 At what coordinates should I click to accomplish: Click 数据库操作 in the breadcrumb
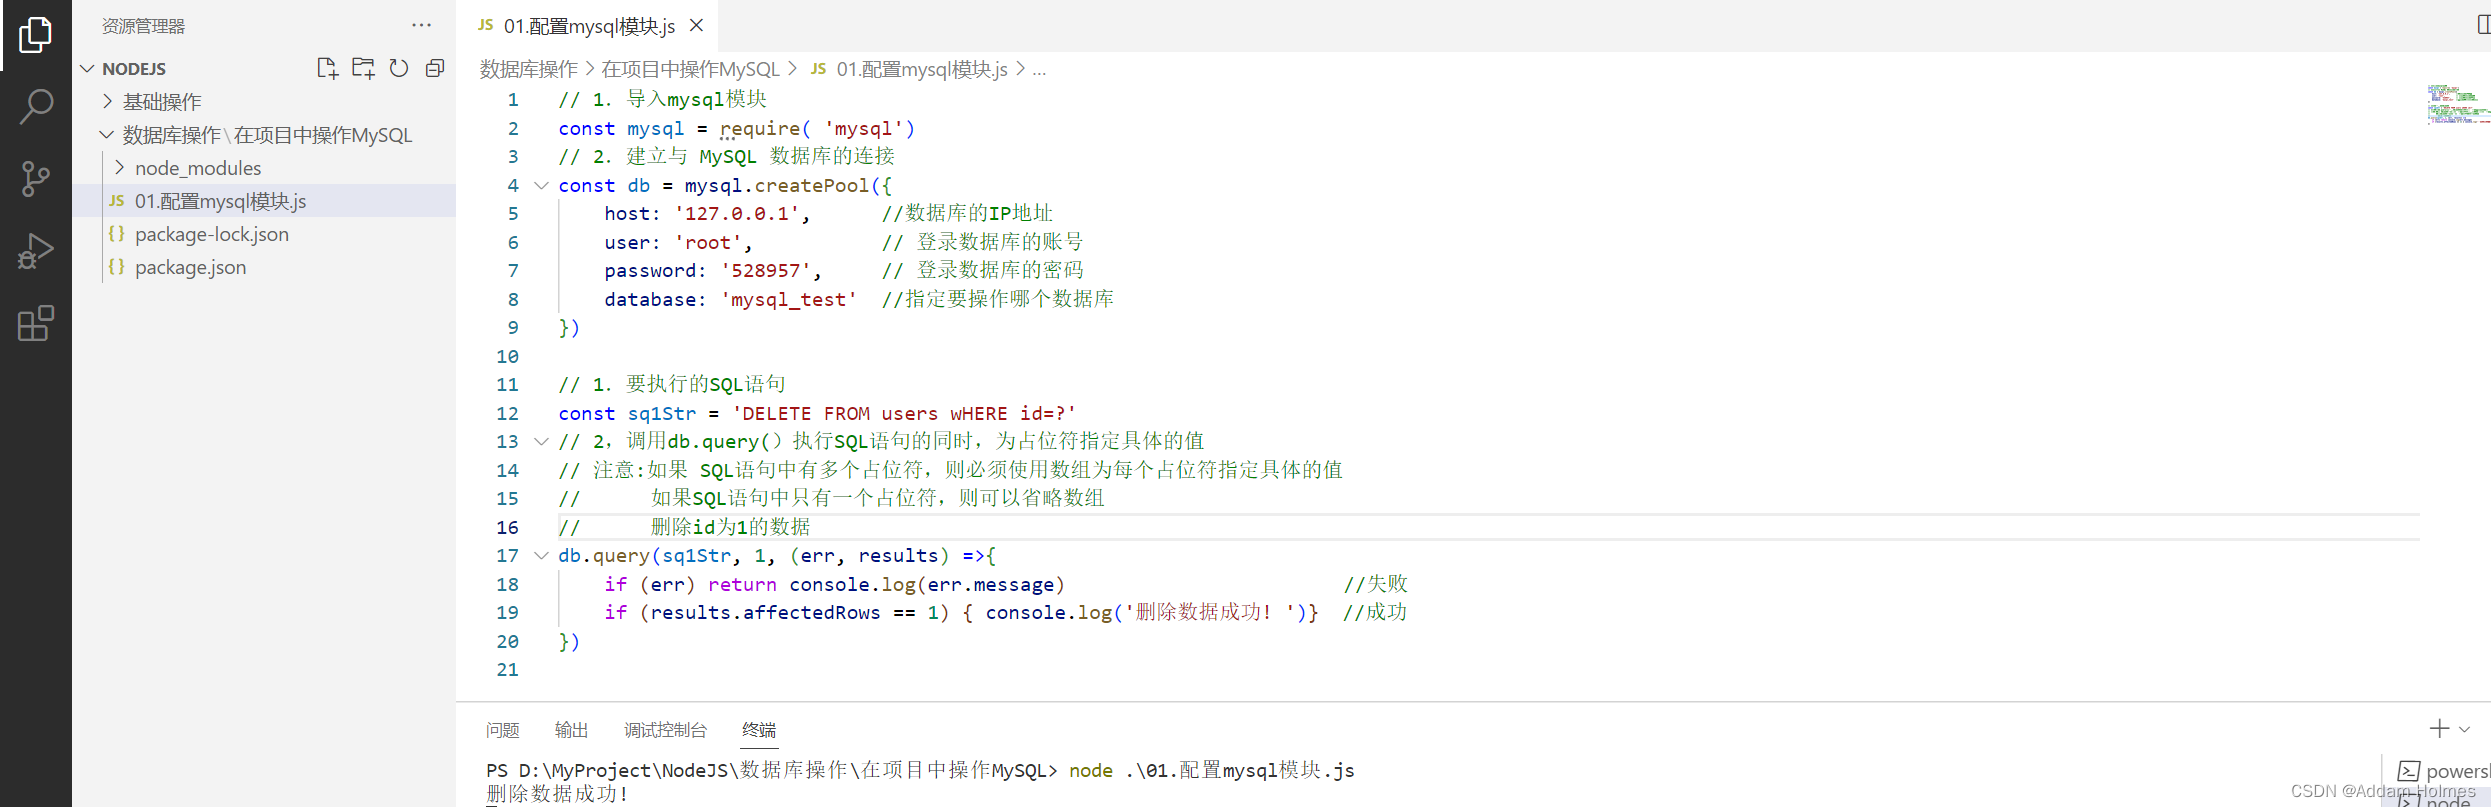click(x=528, y=69)
